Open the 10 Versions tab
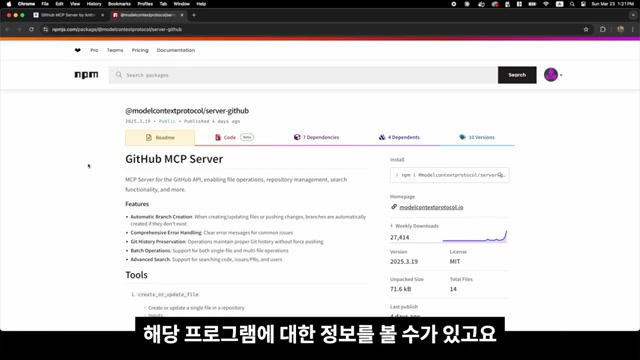 [x=477, y=138]
